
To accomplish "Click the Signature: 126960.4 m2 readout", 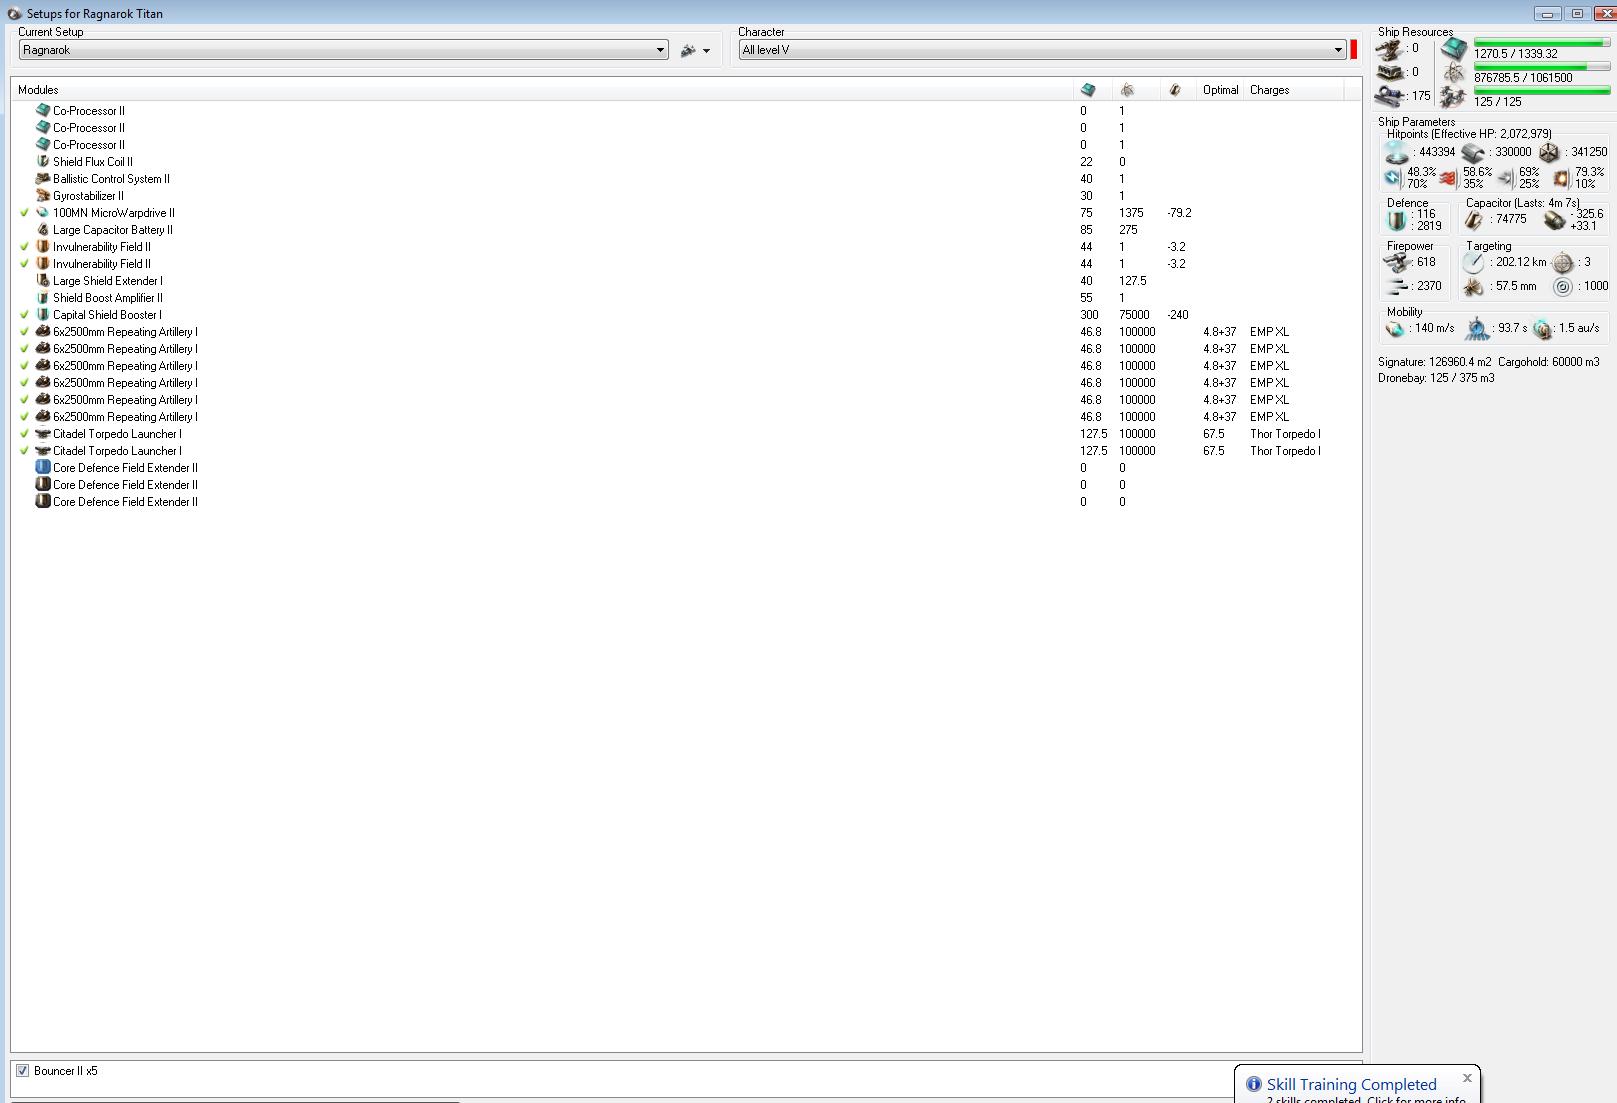I will point(1434,362).
